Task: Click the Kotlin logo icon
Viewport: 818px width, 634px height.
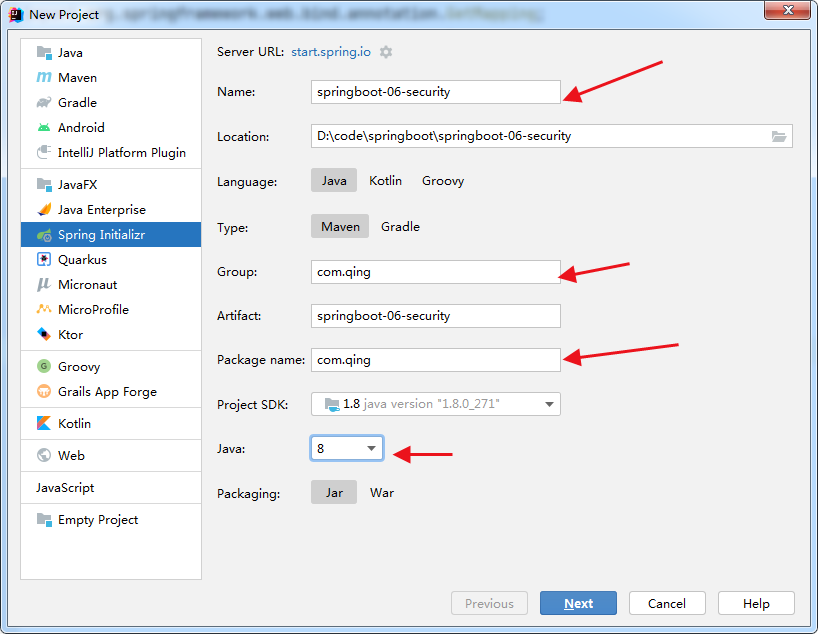Action: (44, 423)
